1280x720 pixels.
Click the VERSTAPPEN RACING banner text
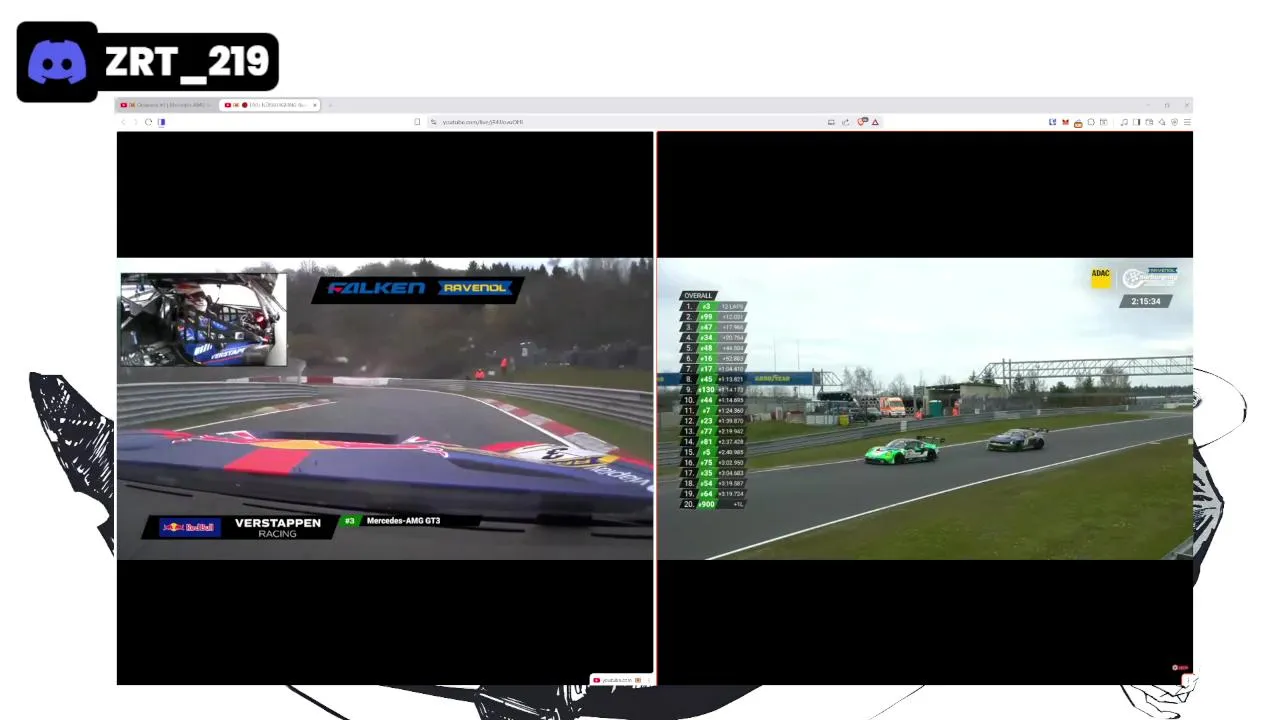point(278,527)
